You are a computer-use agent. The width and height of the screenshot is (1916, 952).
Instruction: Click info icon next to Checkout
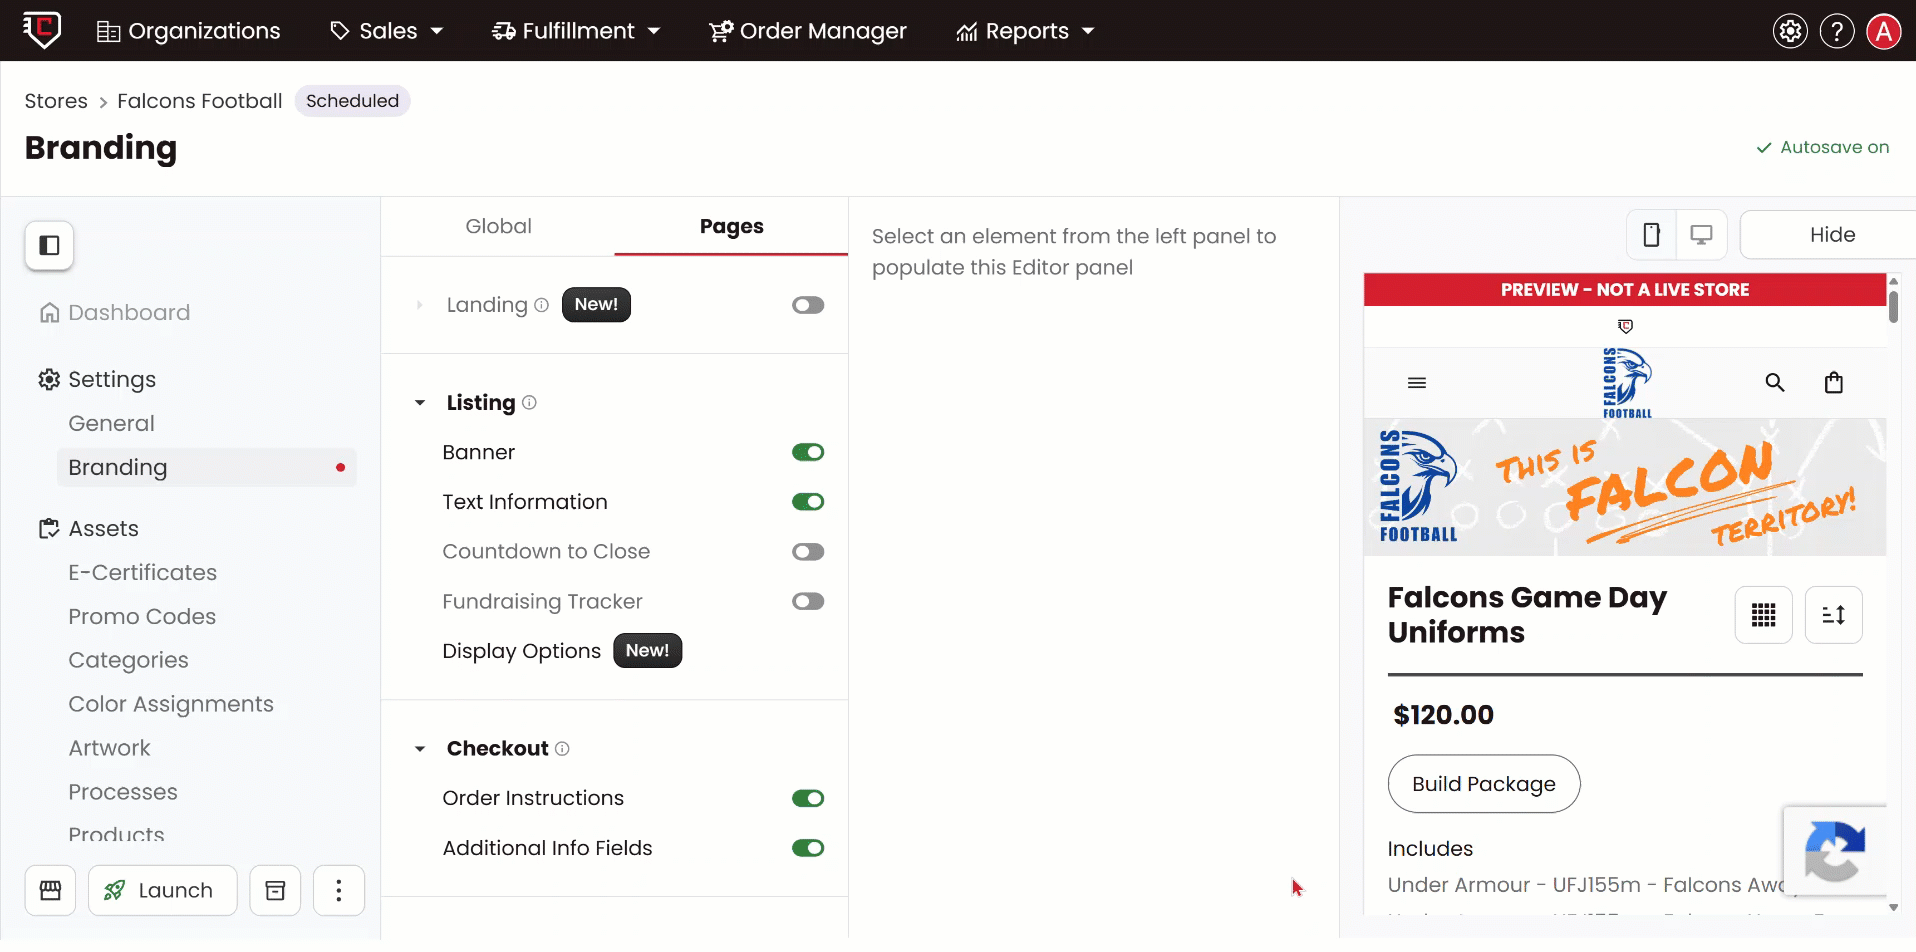click(562, 748)
